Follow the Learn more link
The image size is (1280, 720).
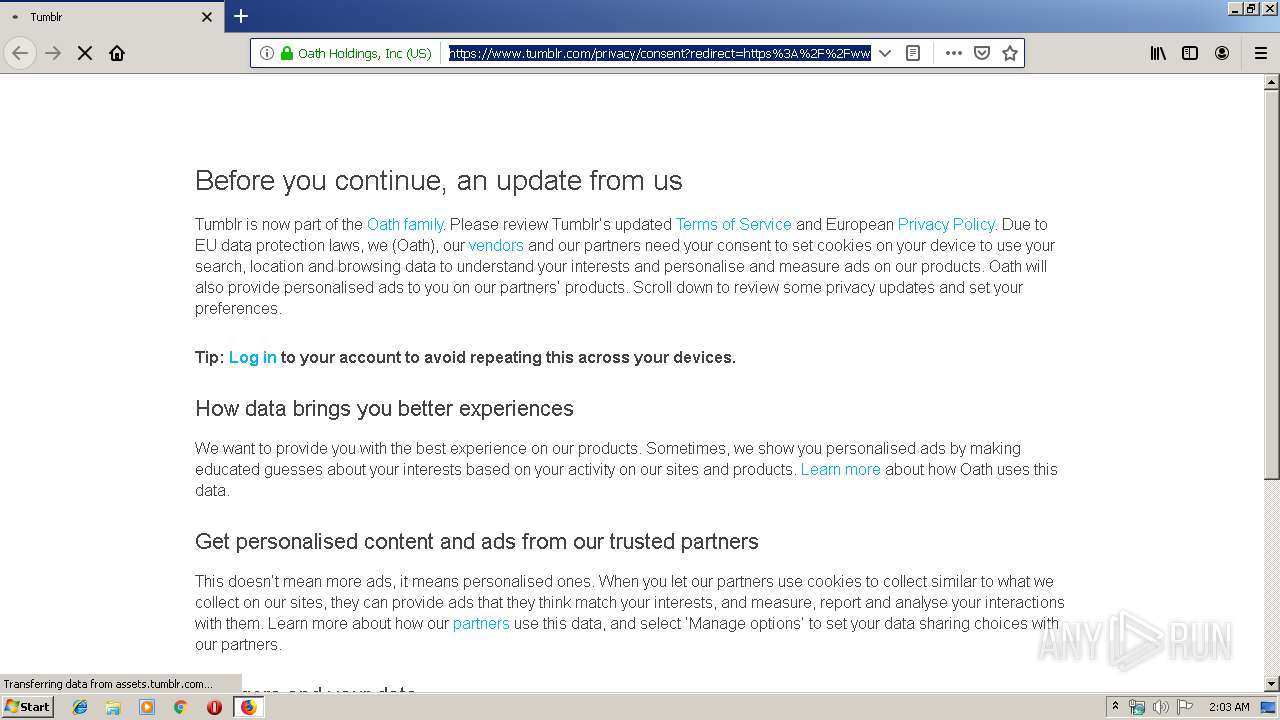(x=840, y=469)
